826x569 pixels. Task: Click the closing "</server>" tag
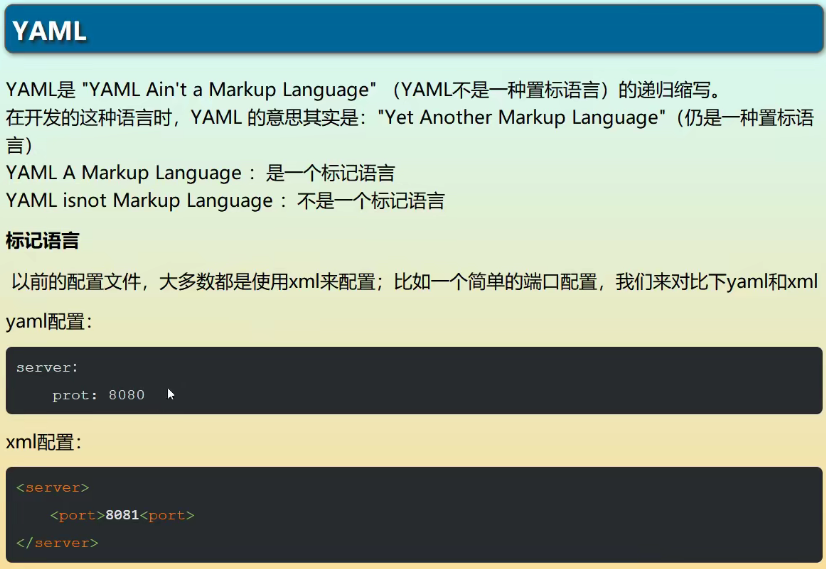pos(57,543)
